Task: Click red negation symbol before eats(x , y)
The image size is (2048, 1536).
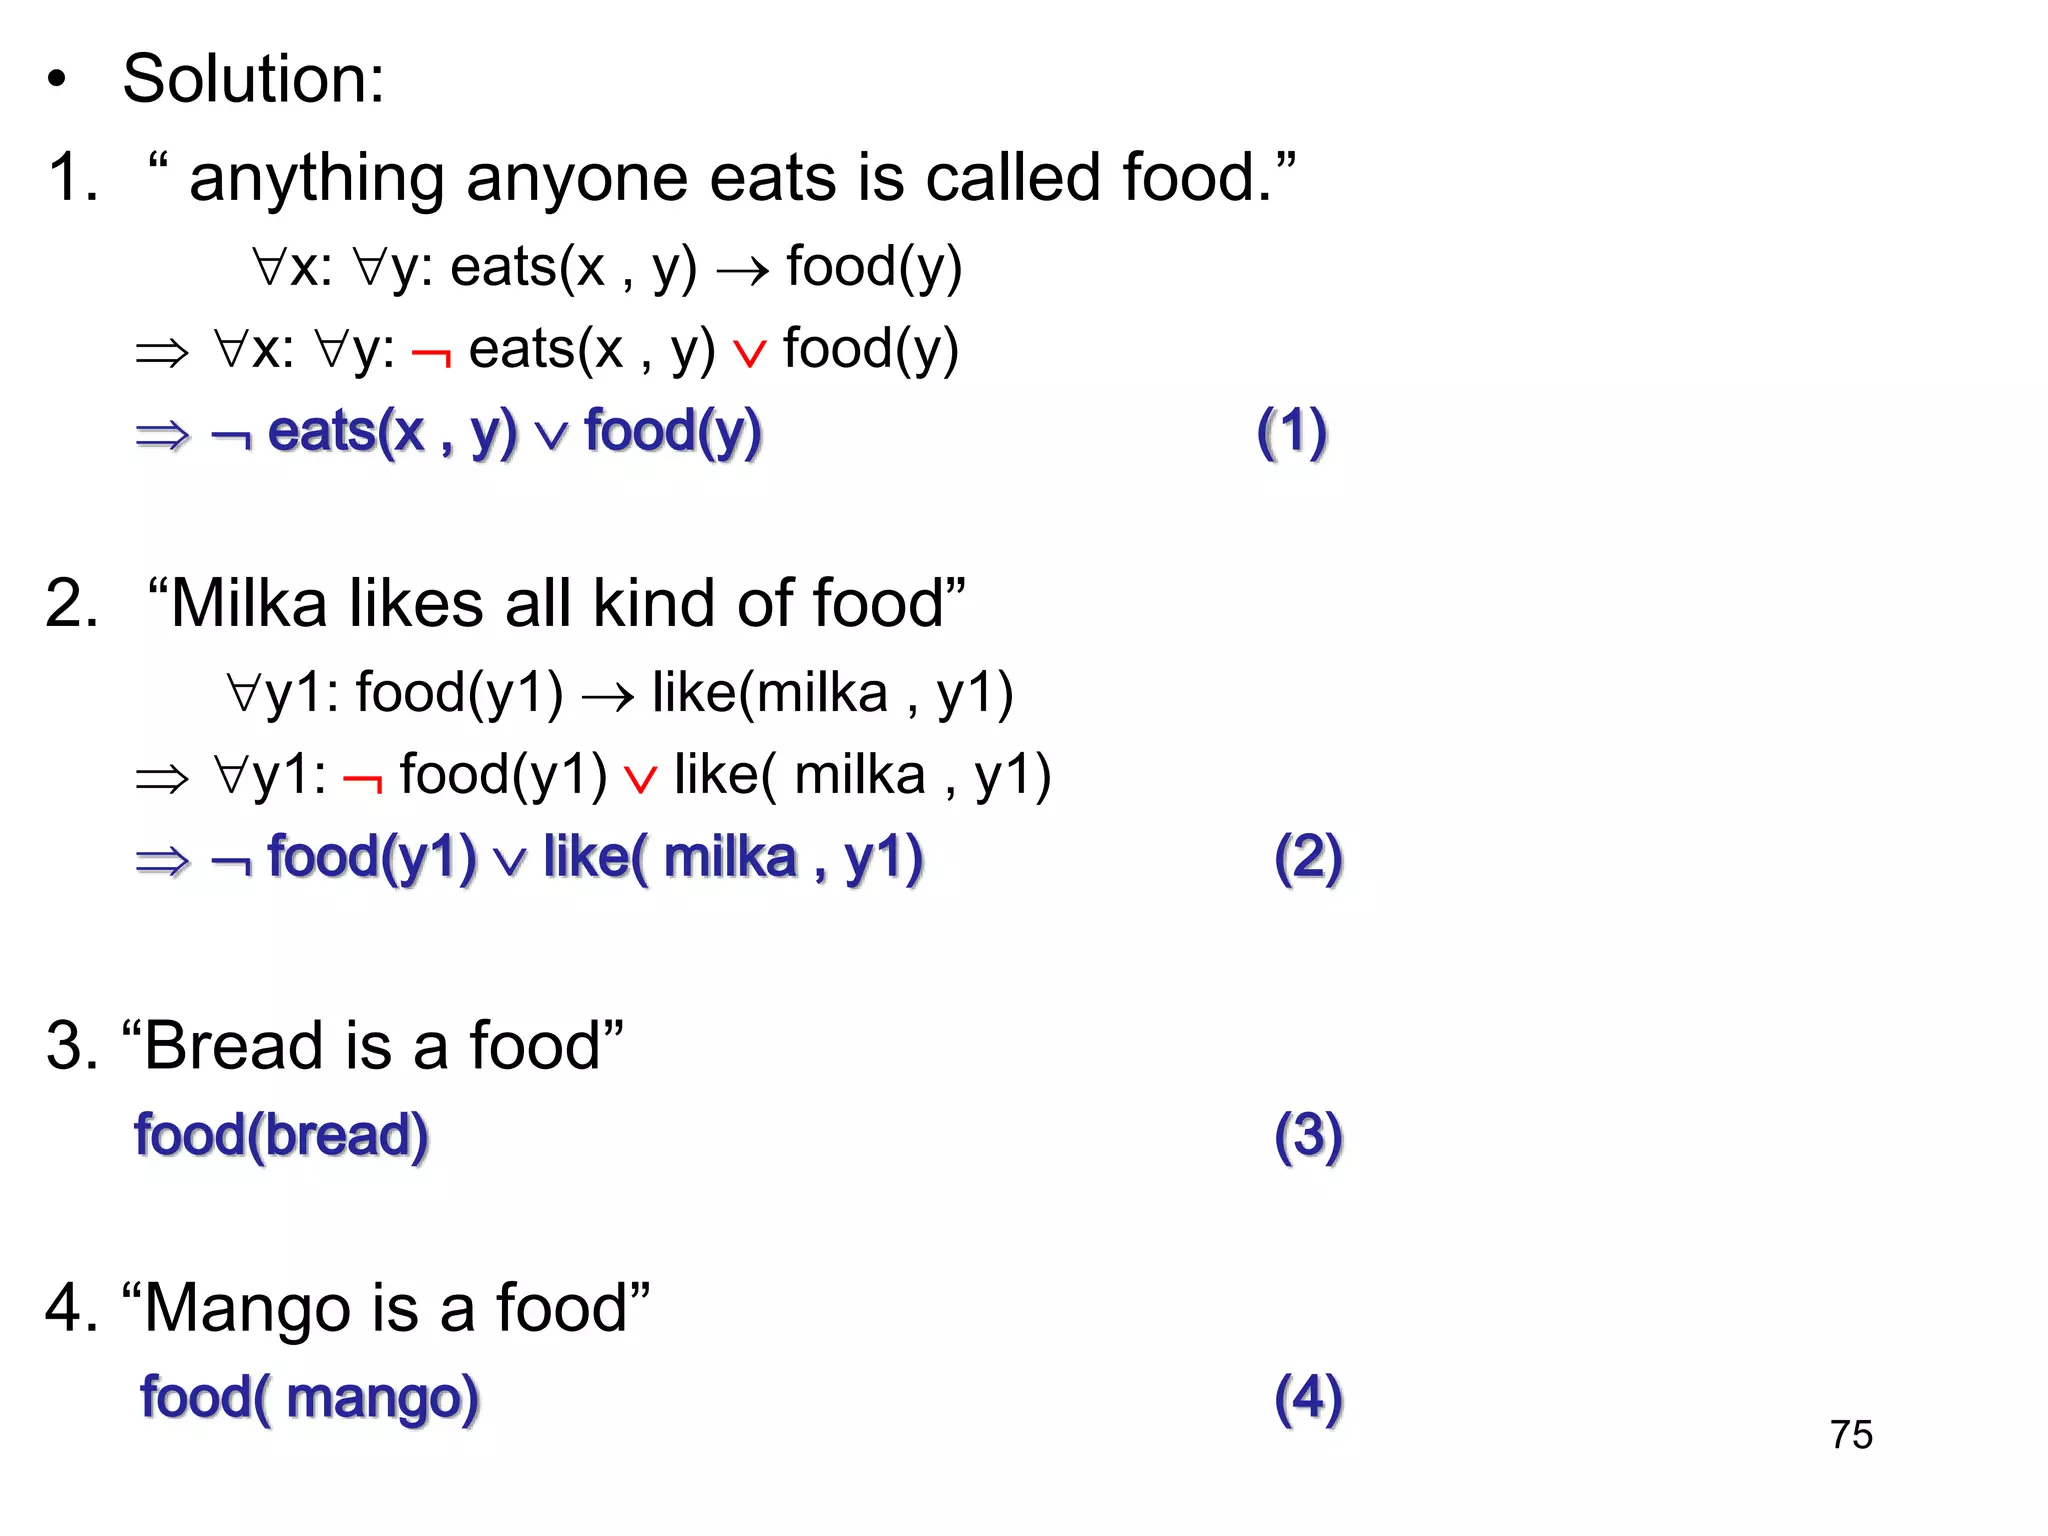Action: [x=431, y=354]
